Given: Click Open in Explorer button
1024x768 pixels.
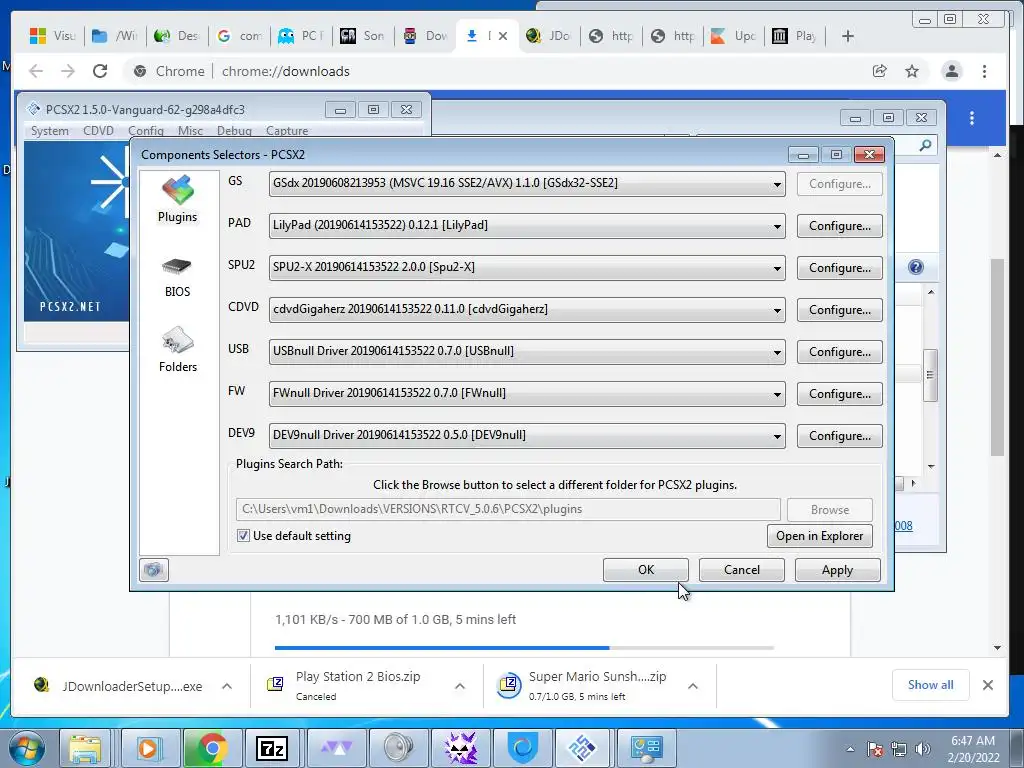Looking at the screenshot, I should [x=820, y=536].
